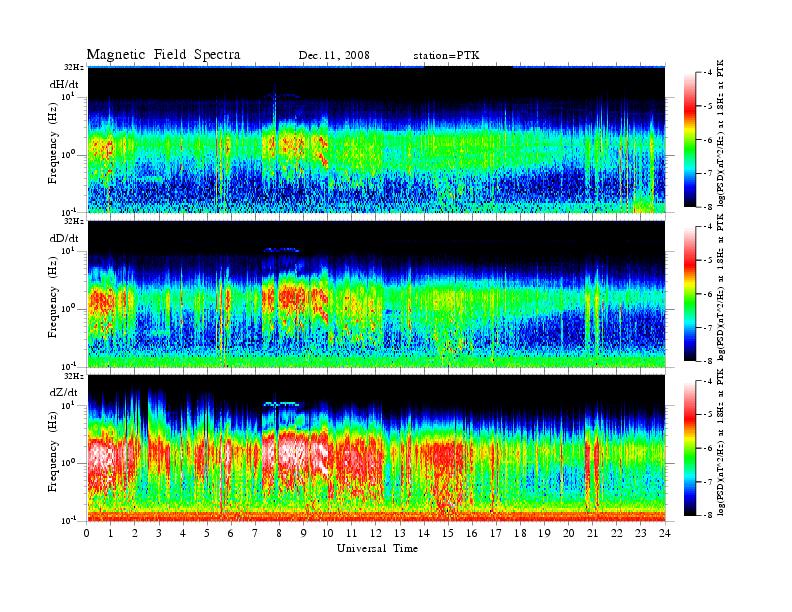Click the hour 1 tick label
Image resolution: width=792 pixels, height=612 pixels.
pyautogui.click(x=111, y=533)
